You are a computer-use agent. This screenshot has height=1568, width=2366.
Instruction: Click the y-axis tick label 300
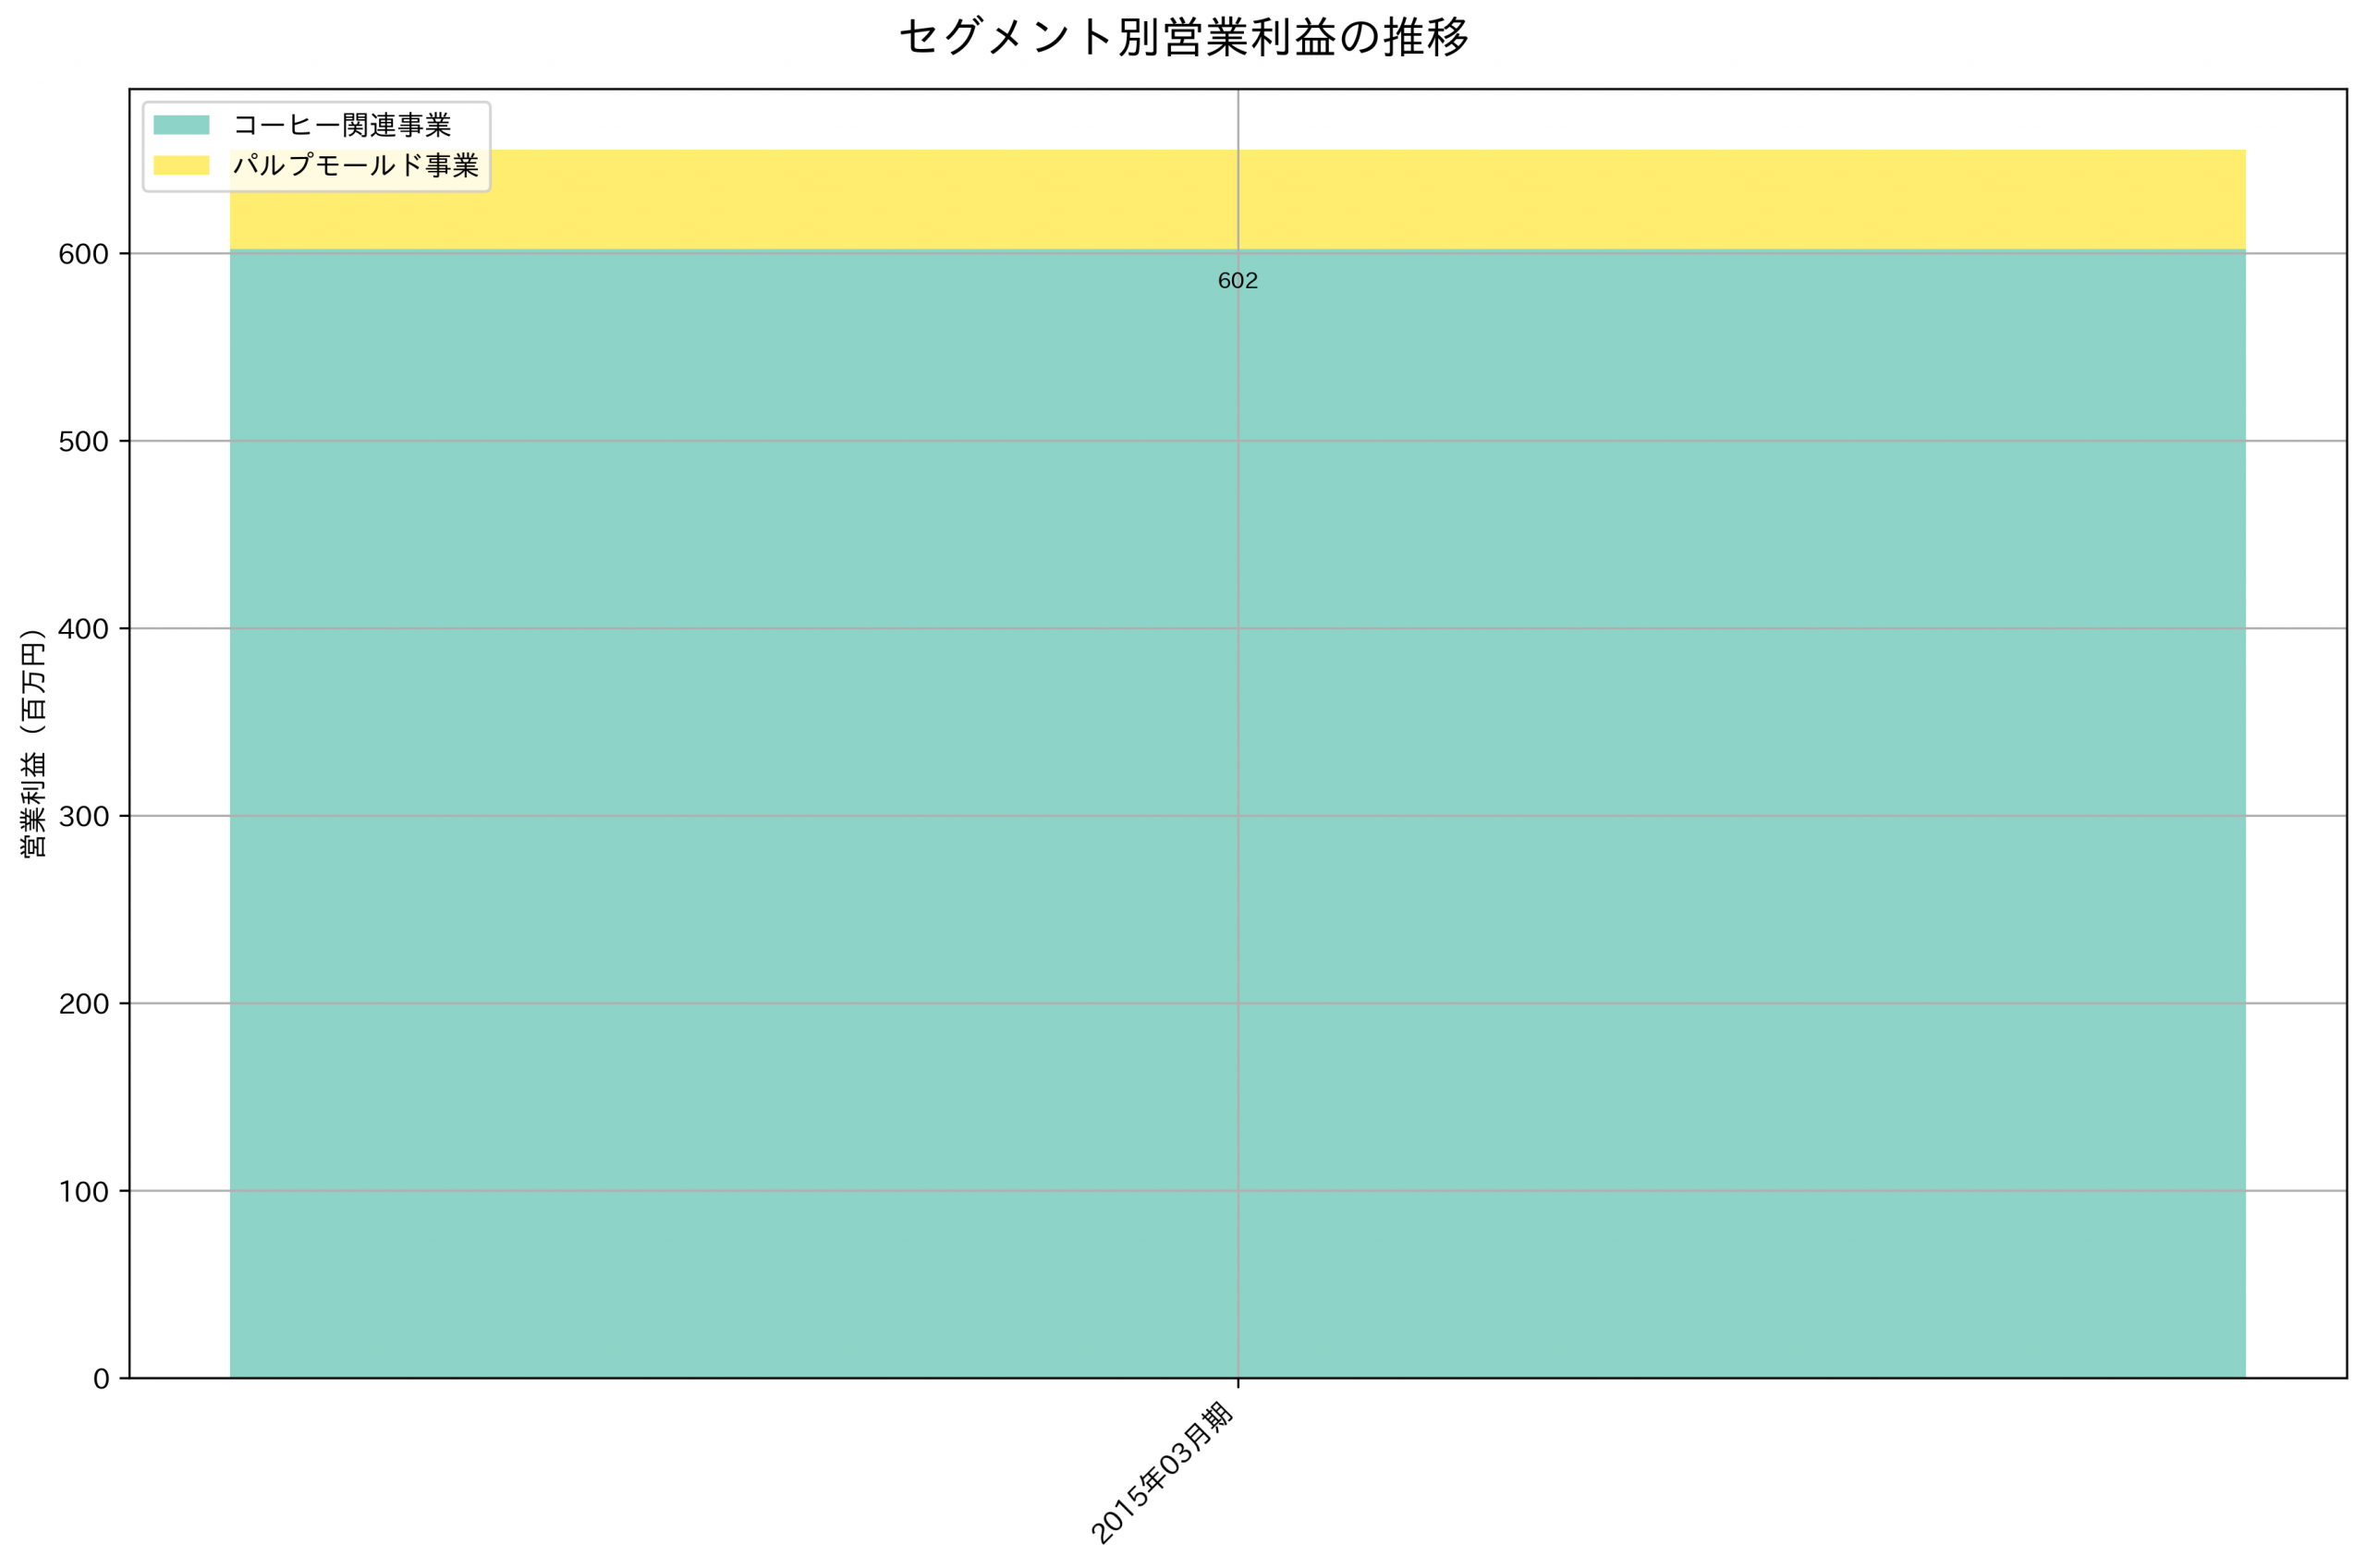point(83,816)
